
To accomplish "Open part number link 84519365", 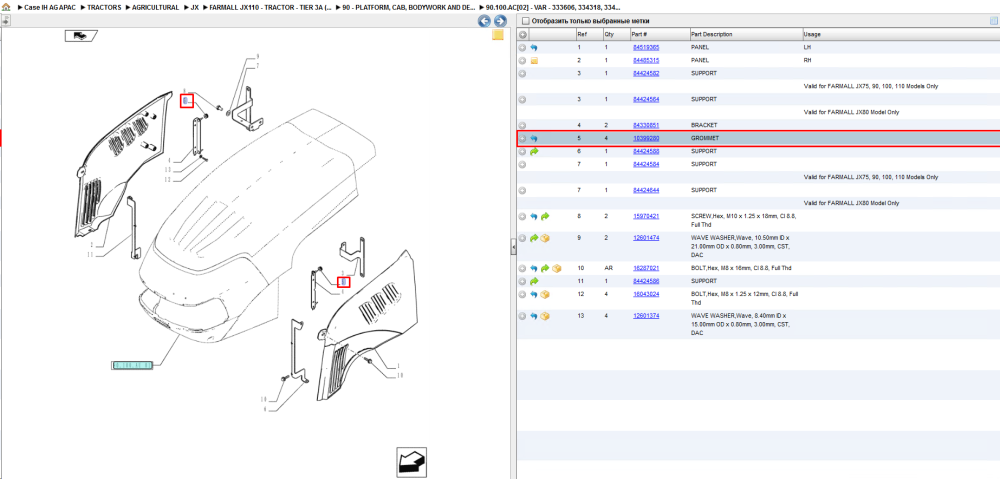I will pos(645,47).
